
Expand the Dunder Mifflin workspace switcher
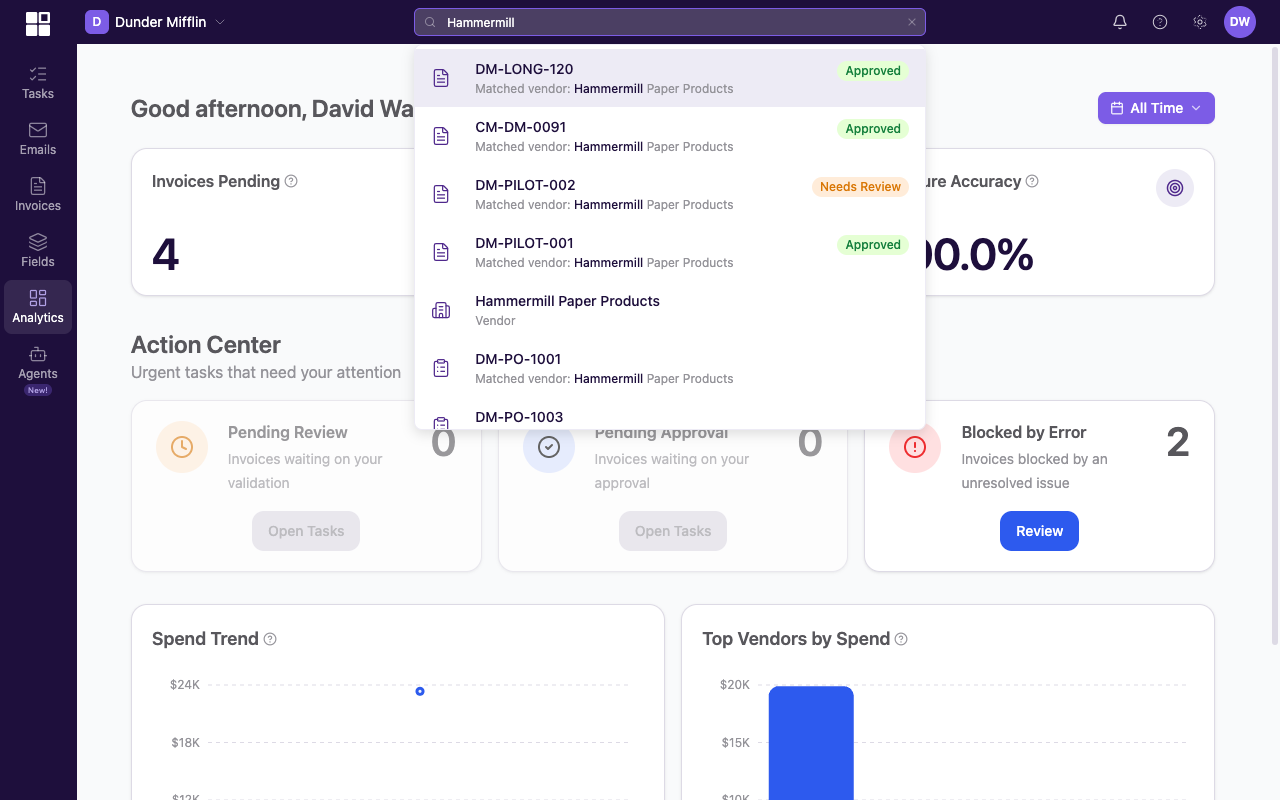pyautogui.click(x=155, y=22)
